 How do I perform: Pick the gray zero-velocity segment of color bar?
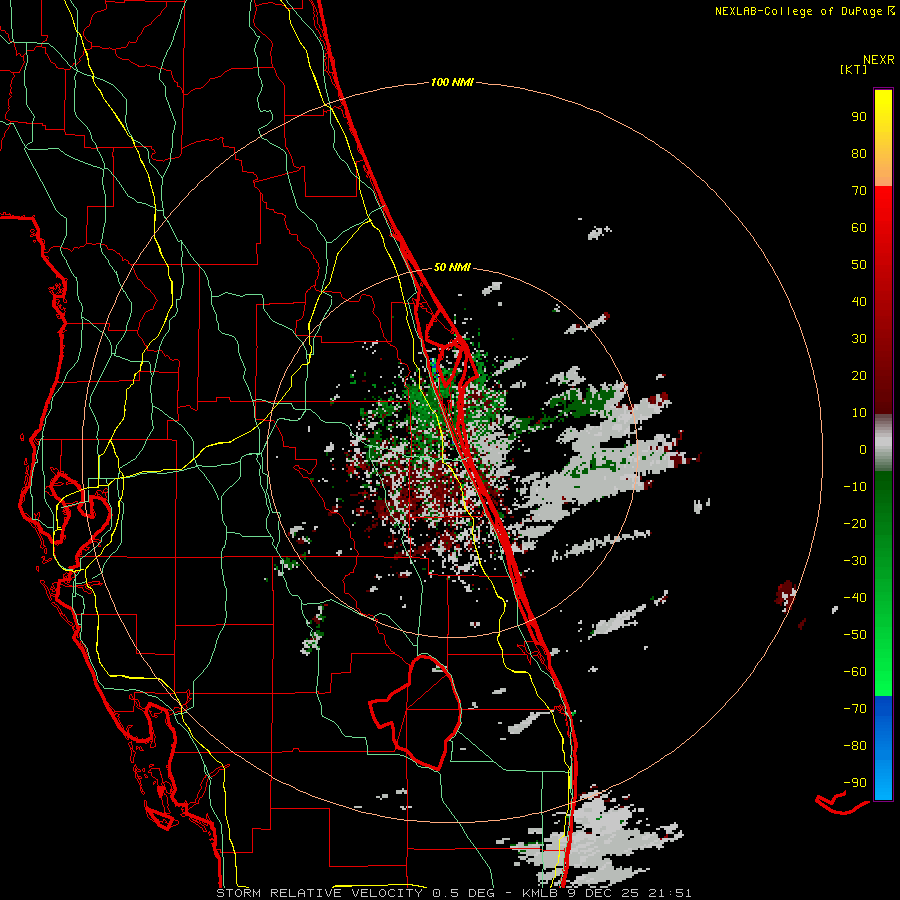(x=883, y=443)
